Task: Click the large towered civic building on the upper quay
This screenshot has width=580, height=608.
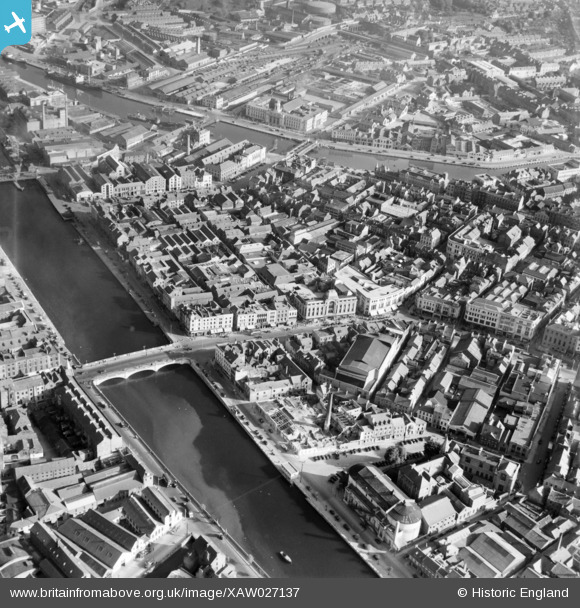Action: coord(286,114)
